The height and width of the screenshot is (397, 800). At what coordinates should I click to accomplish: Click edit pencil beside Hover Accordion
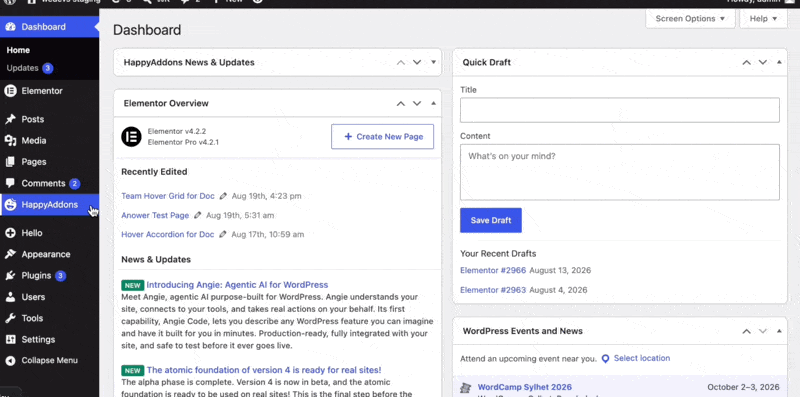click(x=223, y=235)
